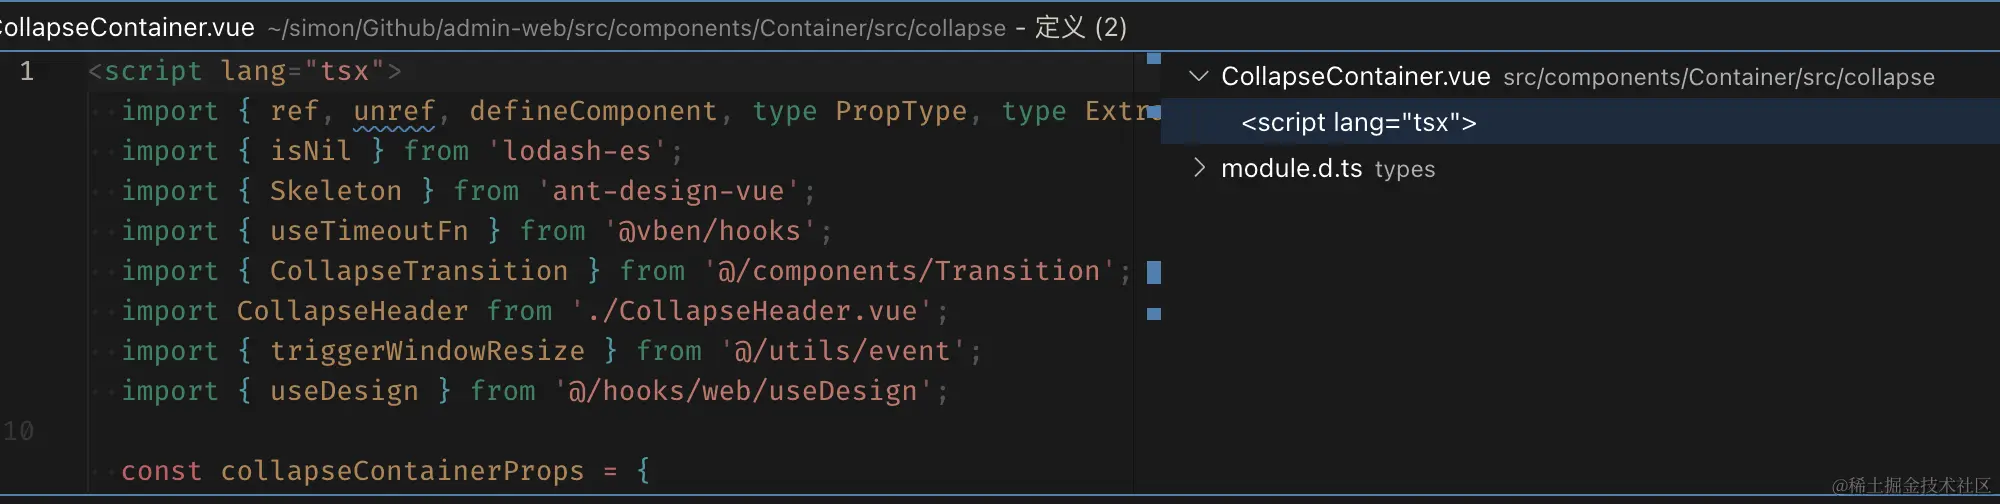Open CollapseContainer.vue from the peek title
This screenshot has width=2000, height=504.
pos(127,27)
